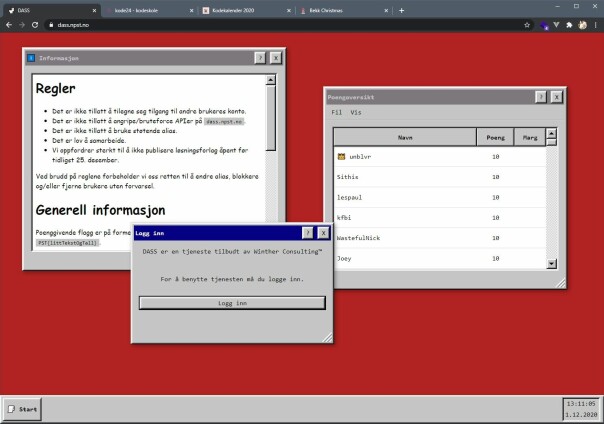
Task: Select the unblvr row in scoreboard
Action: (x=440, y=156)
